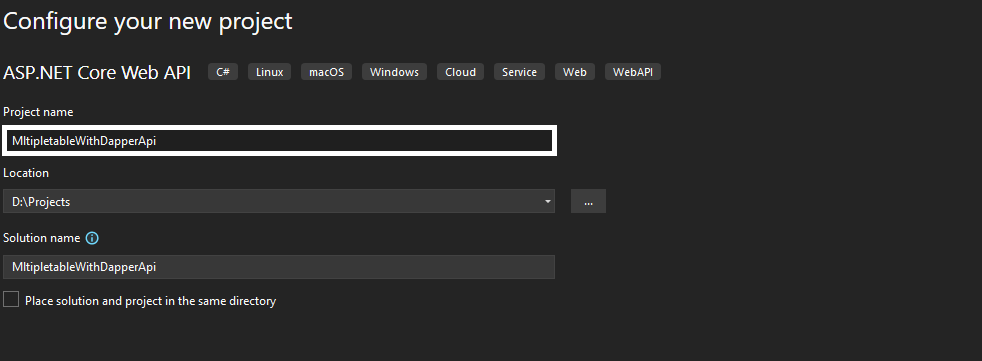Select the Linux platform tag
982x361 pixels.
(269, 72)
